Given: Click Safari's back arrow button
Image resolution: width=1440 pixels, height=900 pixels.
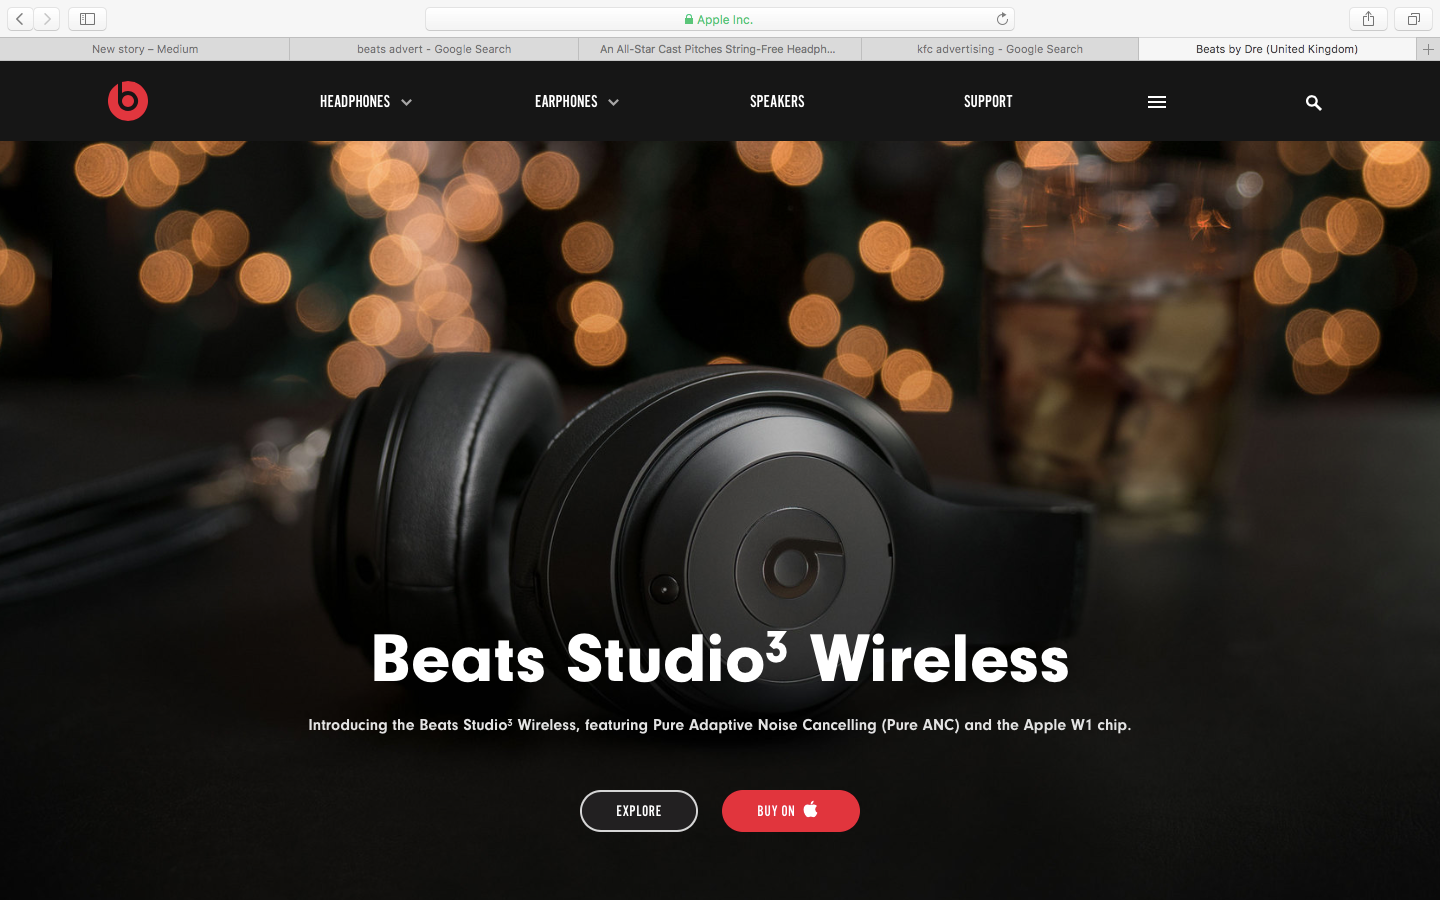Looking at the screenshot, I should coord(20,19).
